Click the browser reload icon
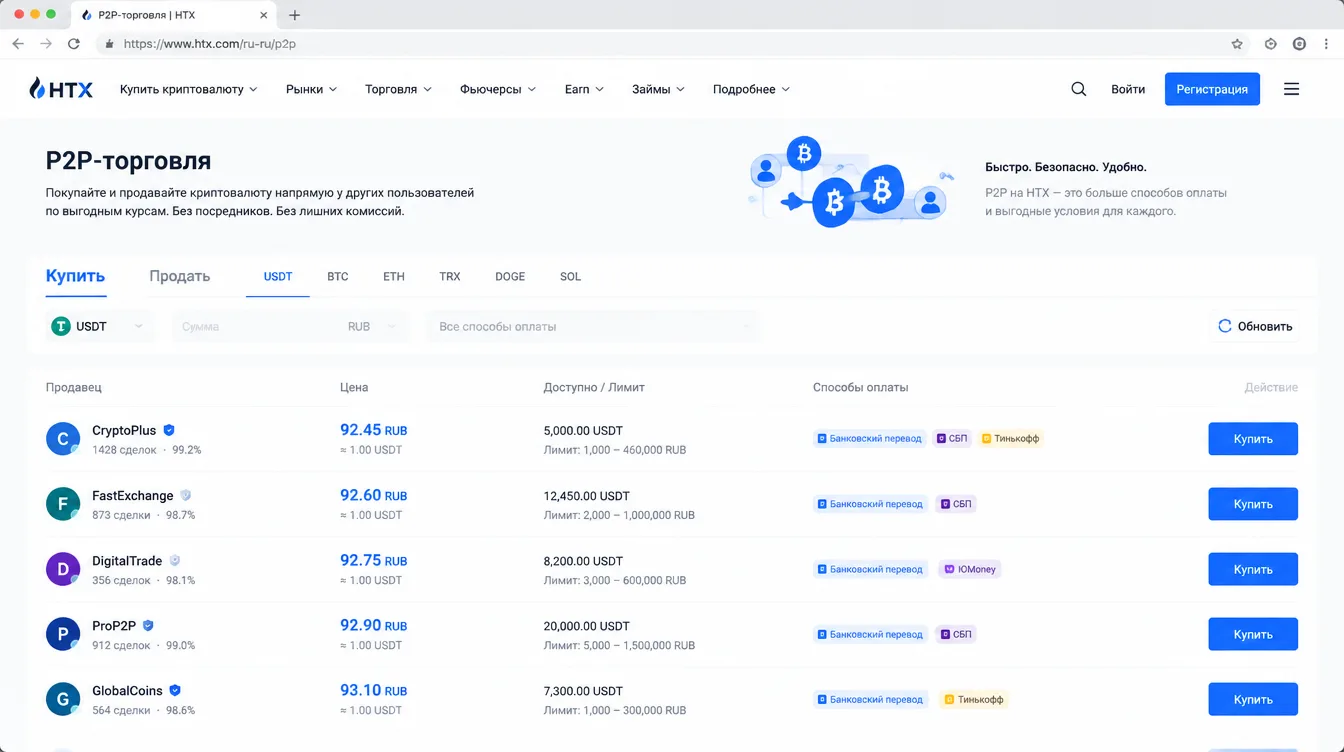Screen dimensions: 1344x752 click(x=73, y=44)
